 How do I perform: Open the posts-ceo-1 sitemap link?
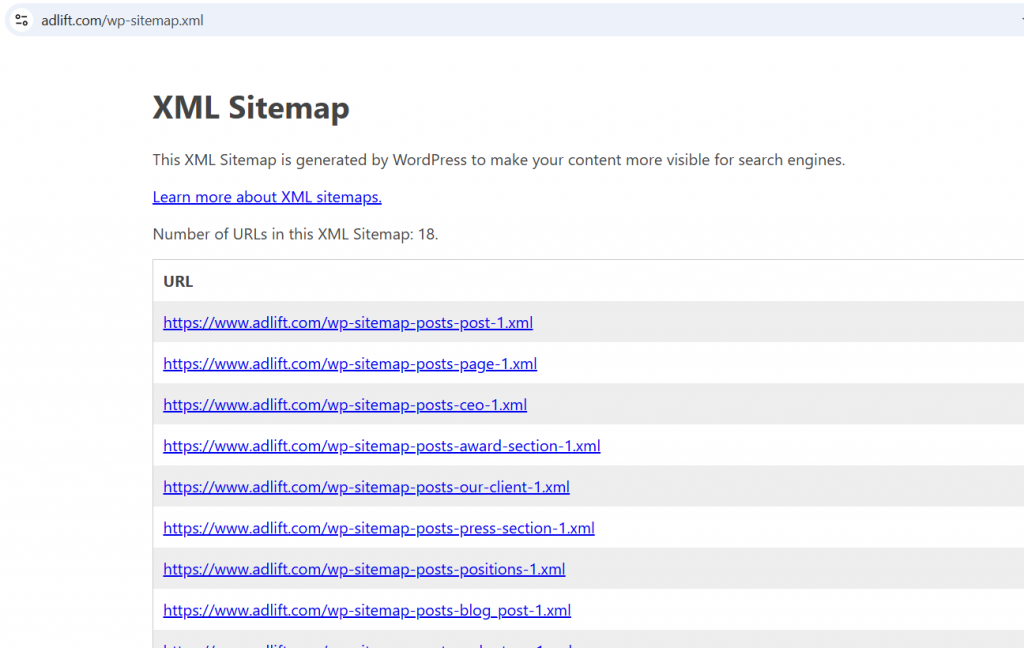(x=344, y=404)
